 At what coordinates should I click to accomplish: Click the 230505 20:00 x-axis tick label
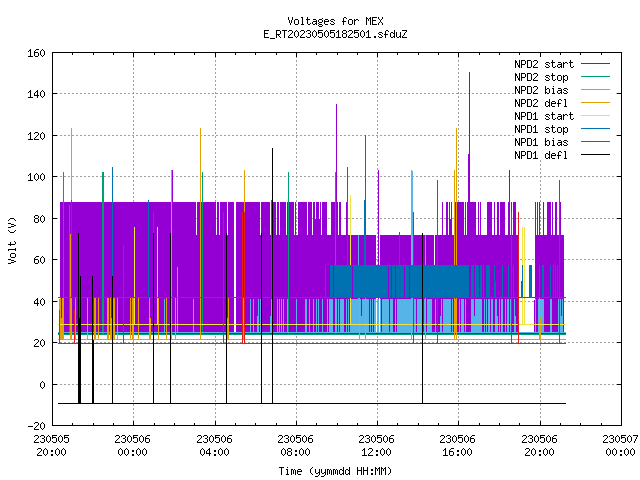point(51,446)
